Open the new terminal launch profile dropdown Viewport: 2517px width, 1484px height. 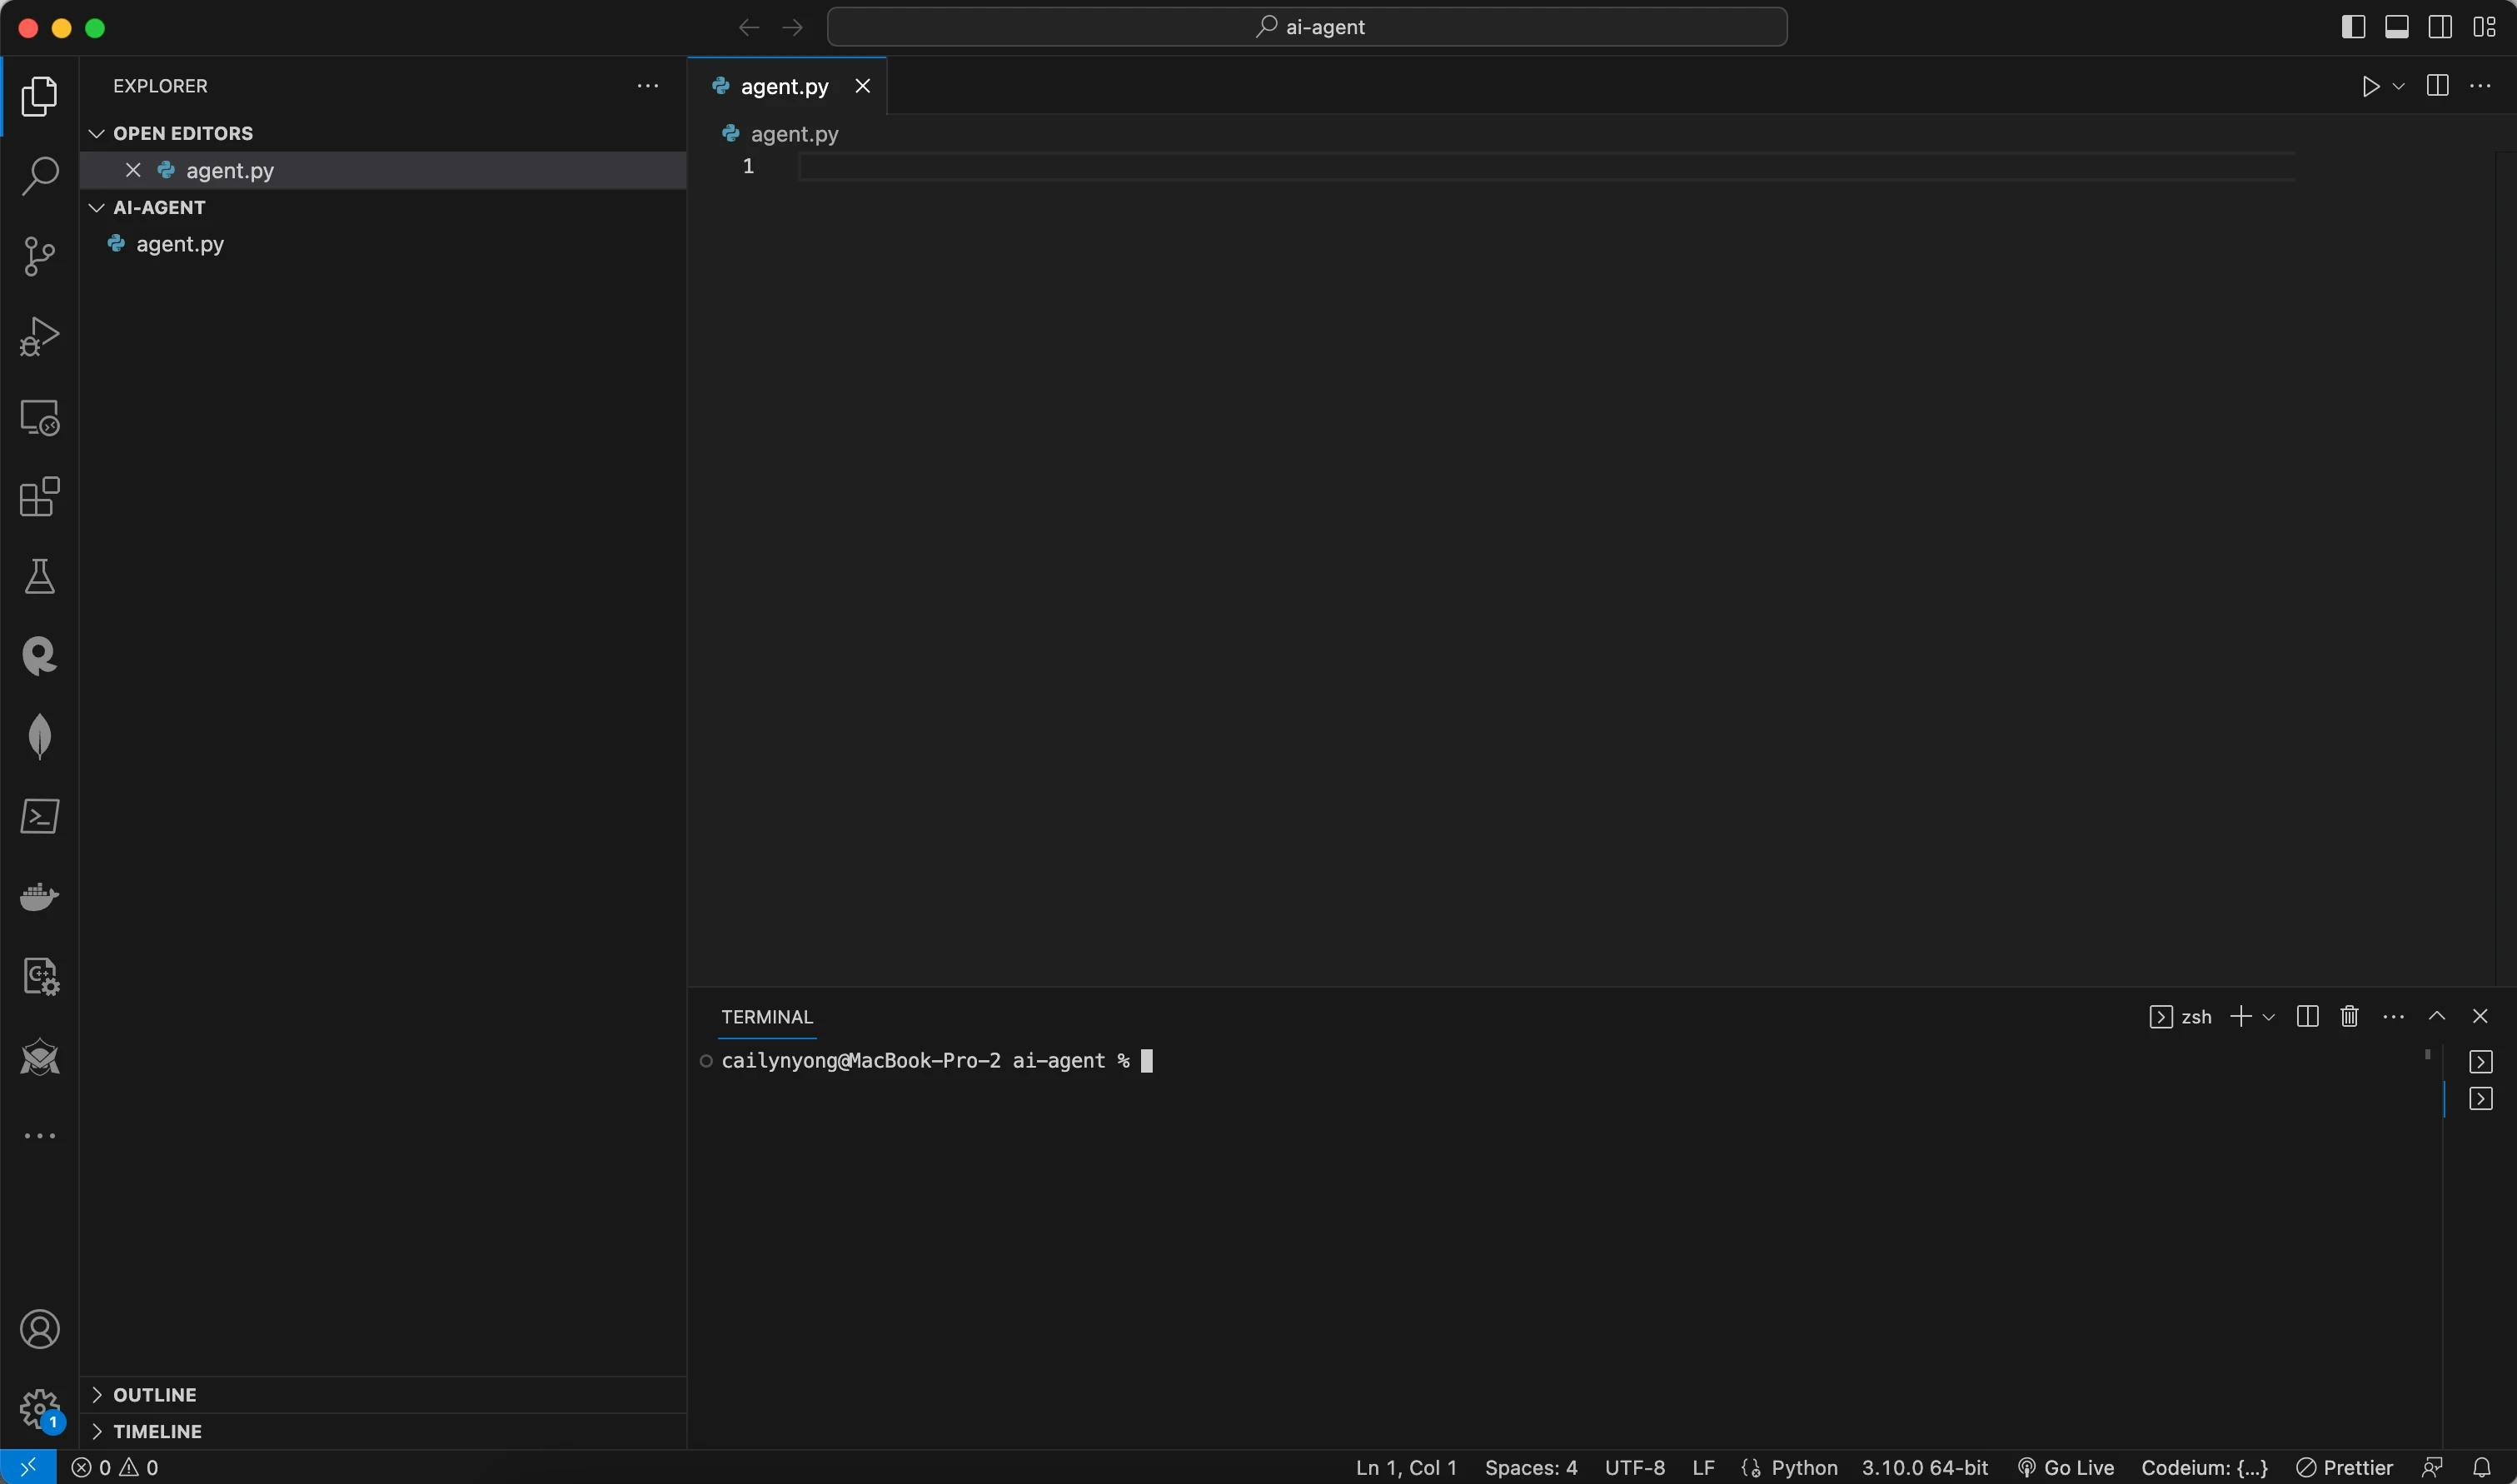pos(2269,1017)
